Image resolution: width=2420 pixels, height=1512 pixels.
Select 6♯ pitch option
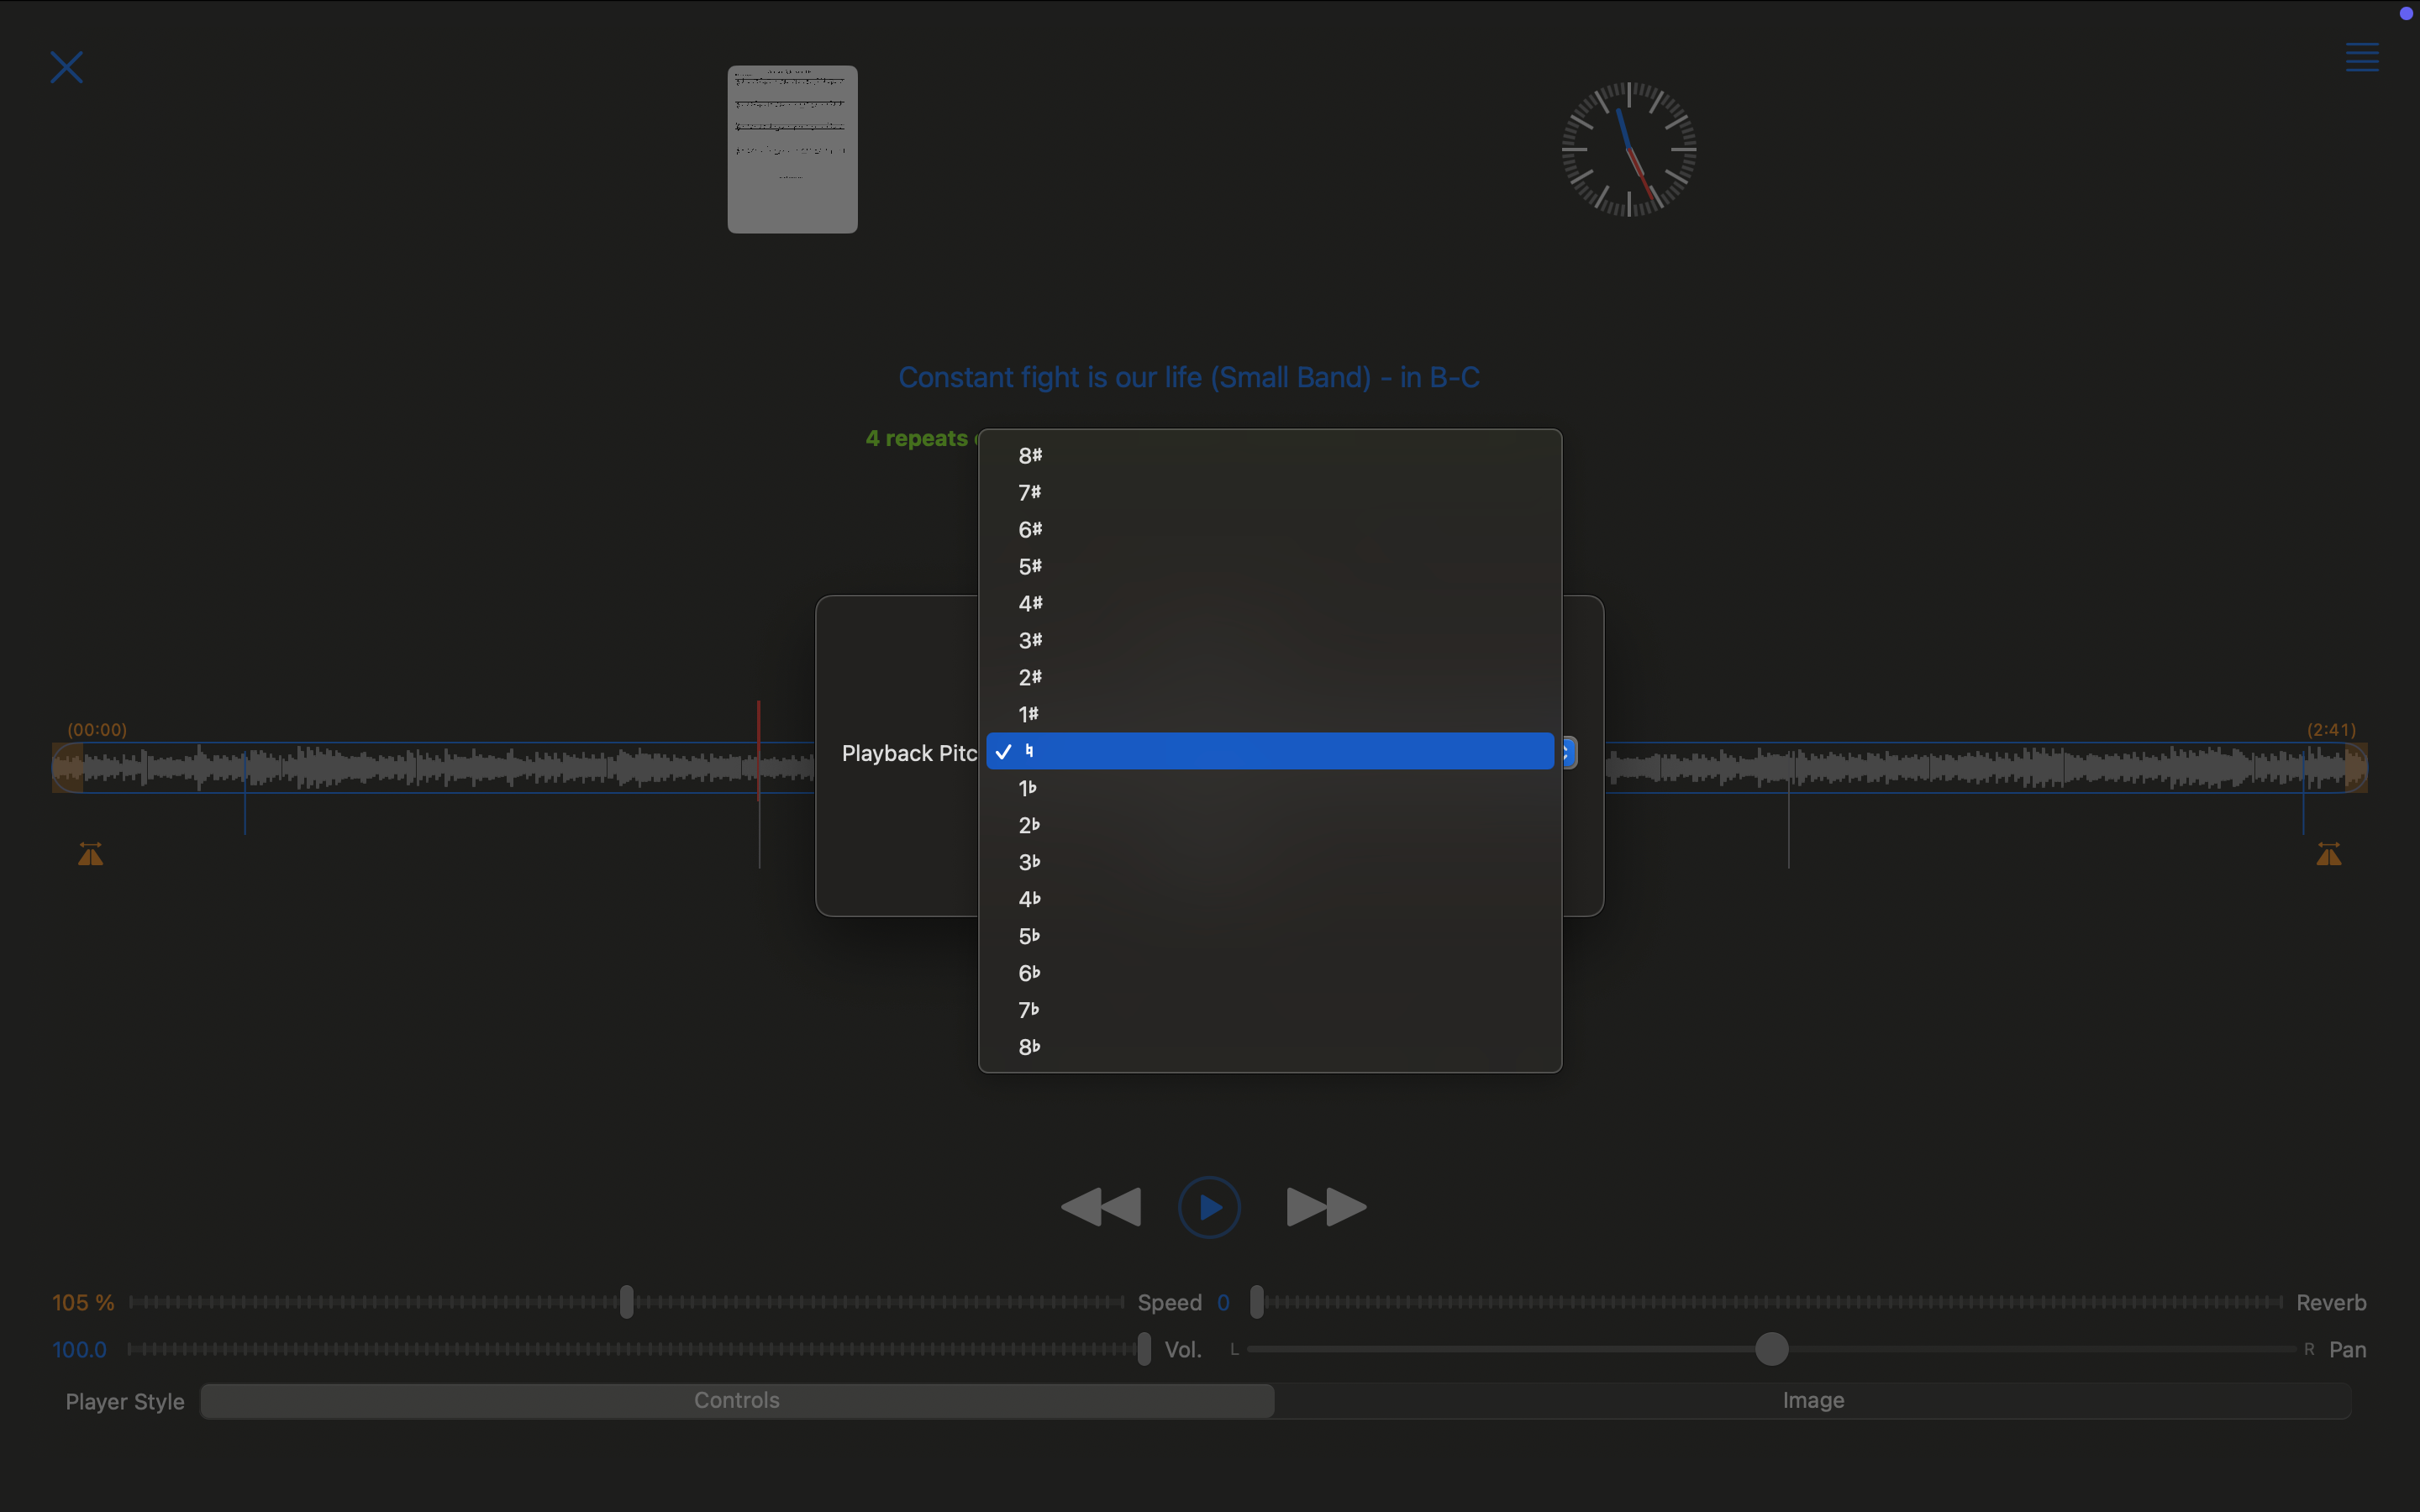click(x=1270, y=530)
